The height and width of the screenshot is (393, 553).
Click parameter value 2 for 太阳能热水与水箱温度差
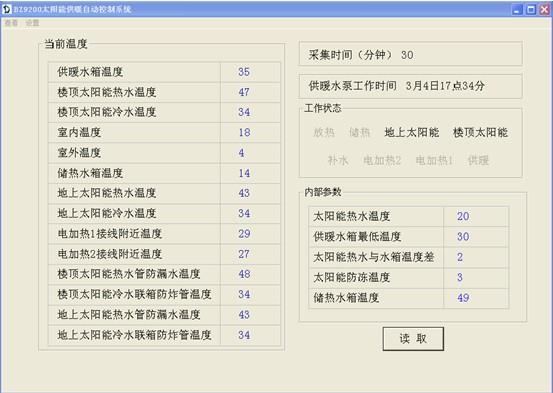[x=460, y=257]
